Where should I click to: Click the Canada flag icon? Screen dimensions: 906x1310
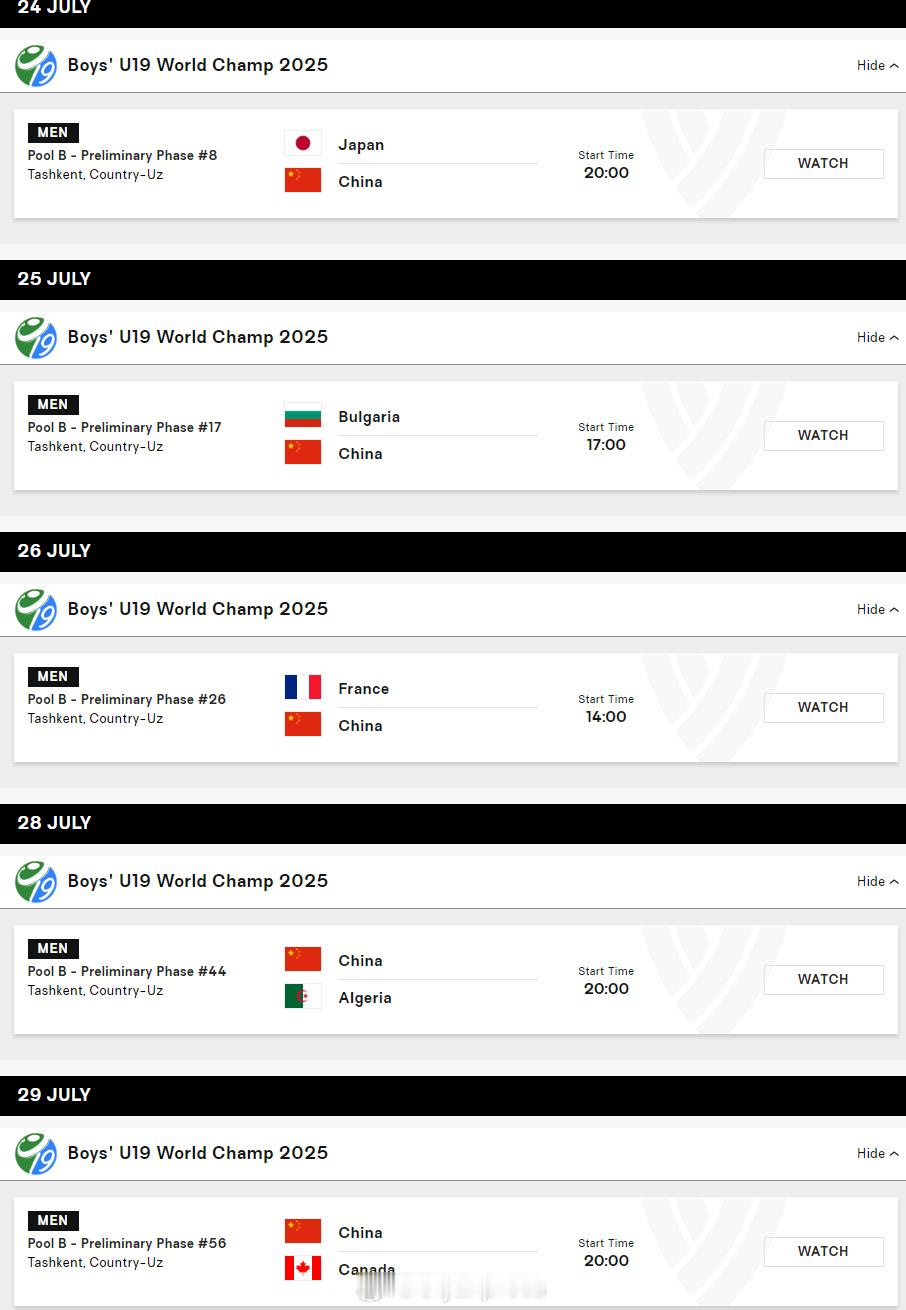303,1268
